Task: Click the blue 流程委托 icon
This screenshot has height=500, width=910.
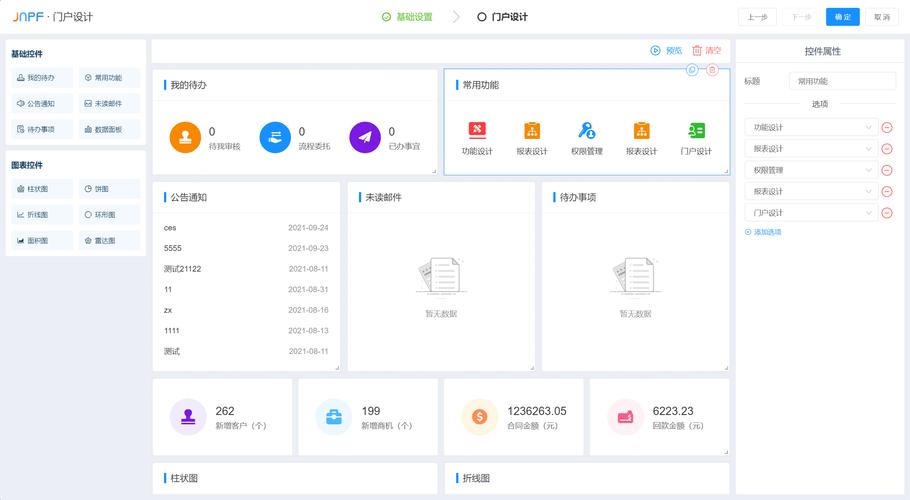Action: 275,138
